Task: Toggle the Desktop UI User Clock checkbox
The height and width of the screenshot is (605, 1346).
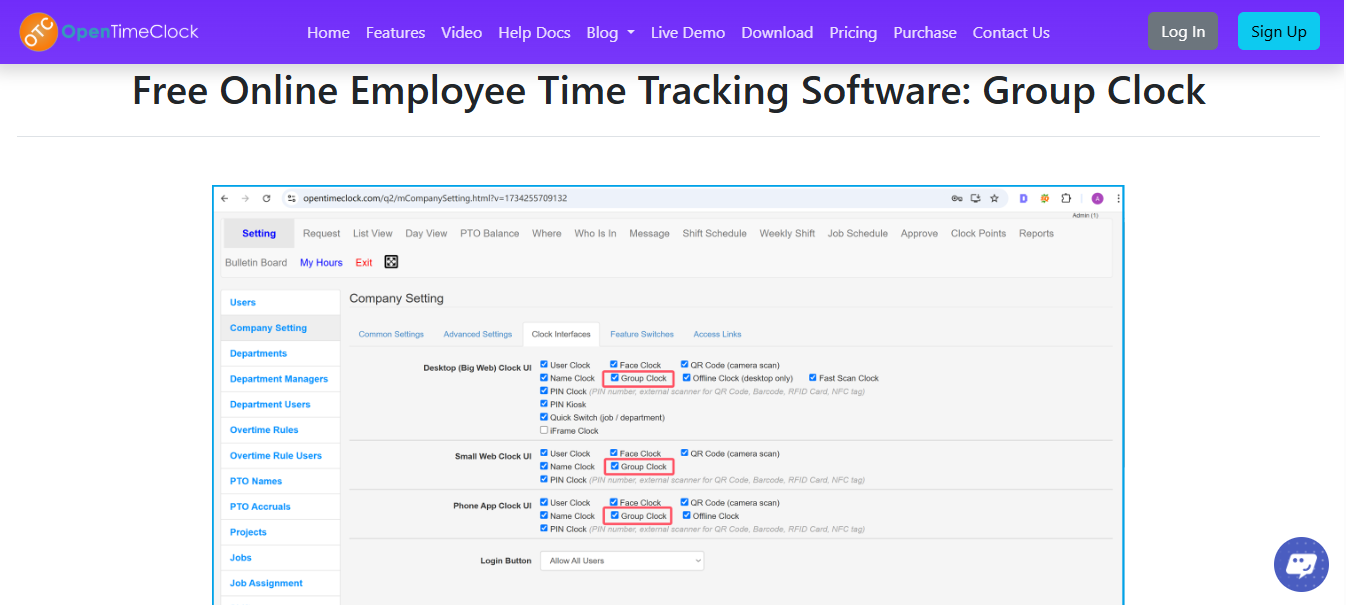Action: click(544, 365)
